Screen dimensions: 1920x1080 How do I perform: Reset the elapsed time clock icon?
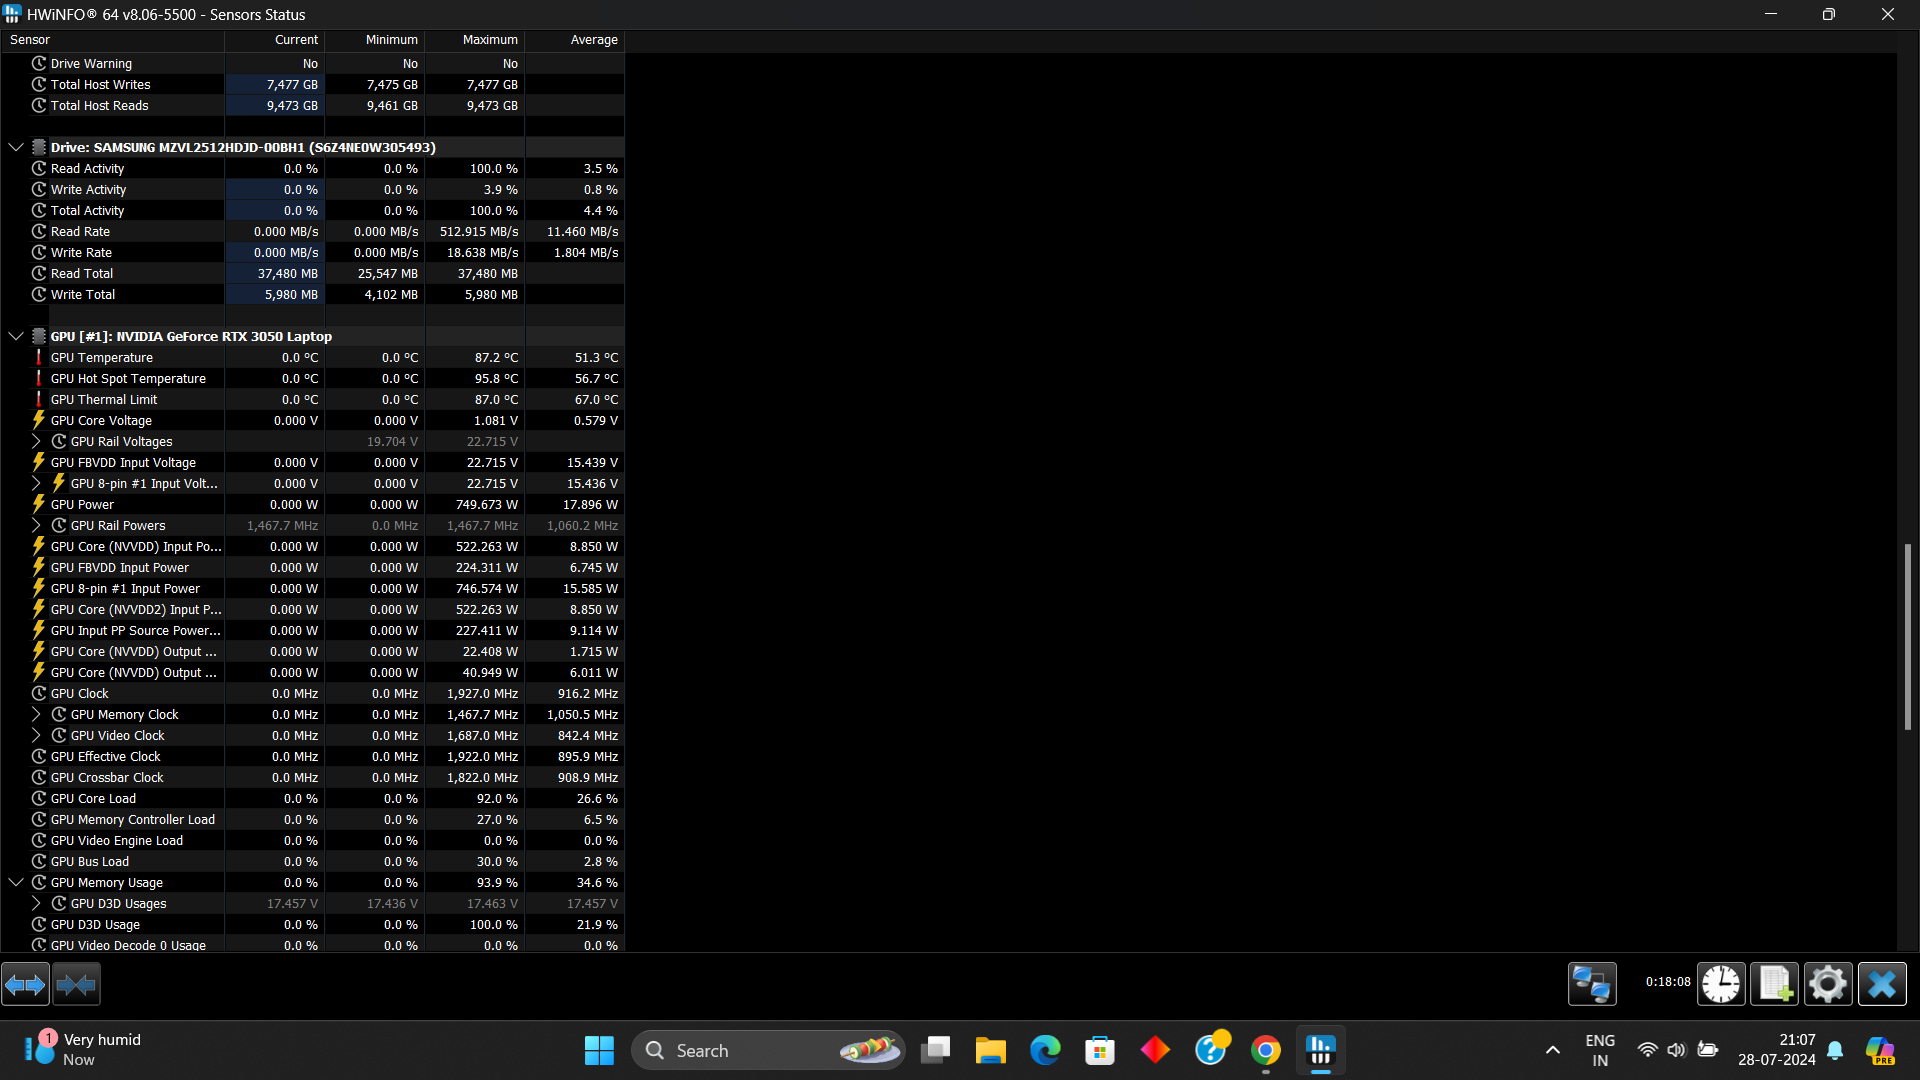coord(1721,984)
